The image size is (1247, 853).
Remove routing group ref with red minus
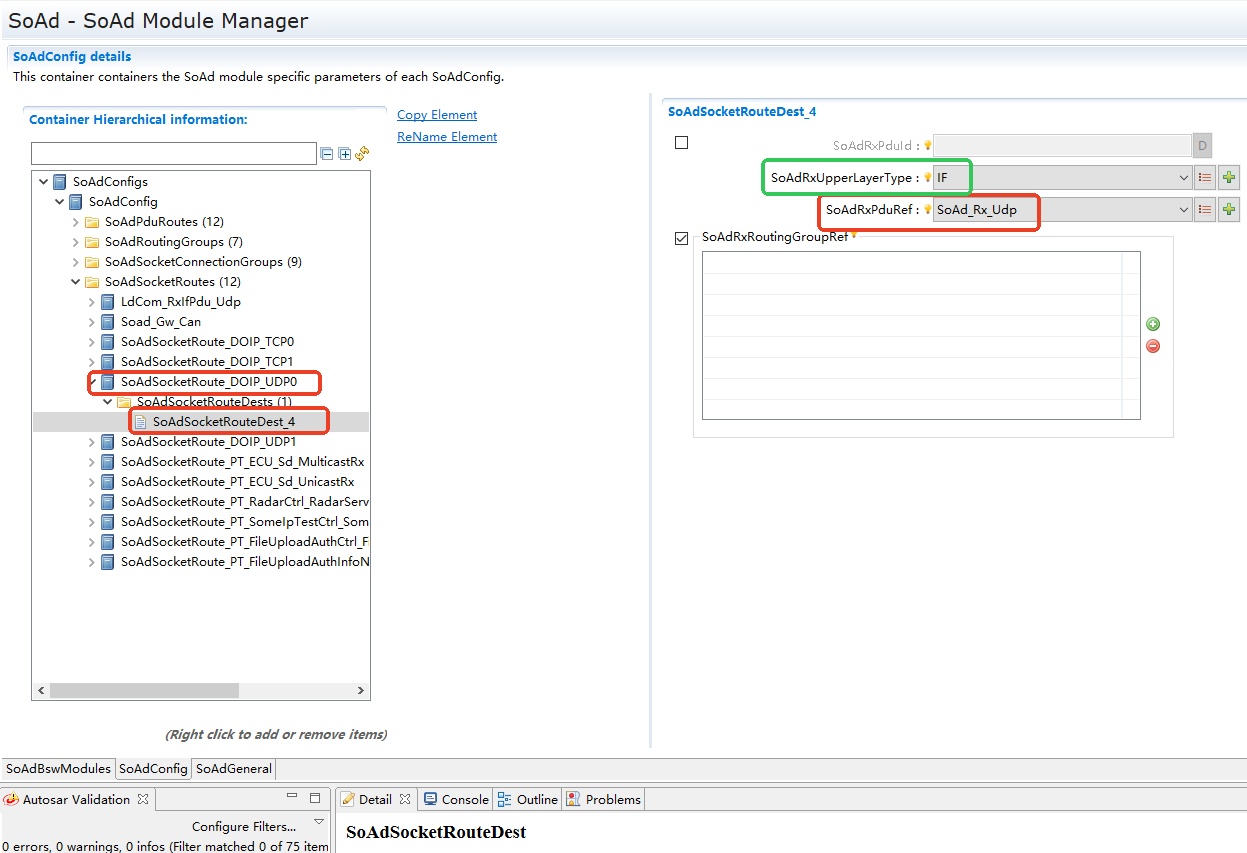1153,346
